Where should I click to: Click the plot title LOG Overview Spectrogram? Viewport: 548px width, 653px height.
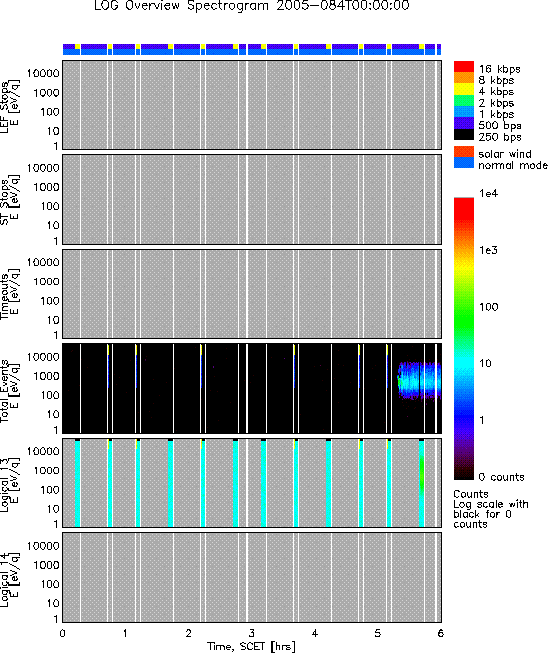(x=252, y=5)
